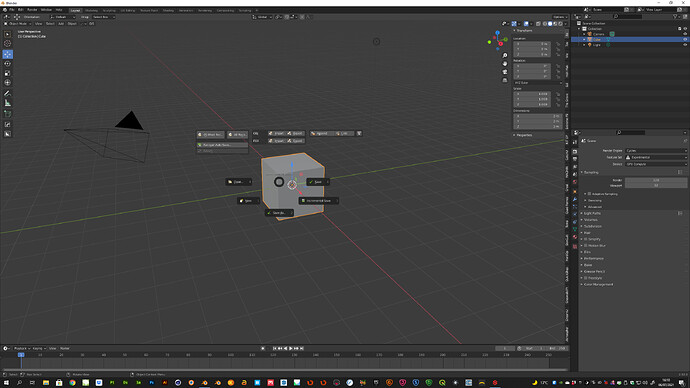The width and height of the screenshot is (690, 388).
Task: Click the Render samples value field
Action: (x=656, y=180)
